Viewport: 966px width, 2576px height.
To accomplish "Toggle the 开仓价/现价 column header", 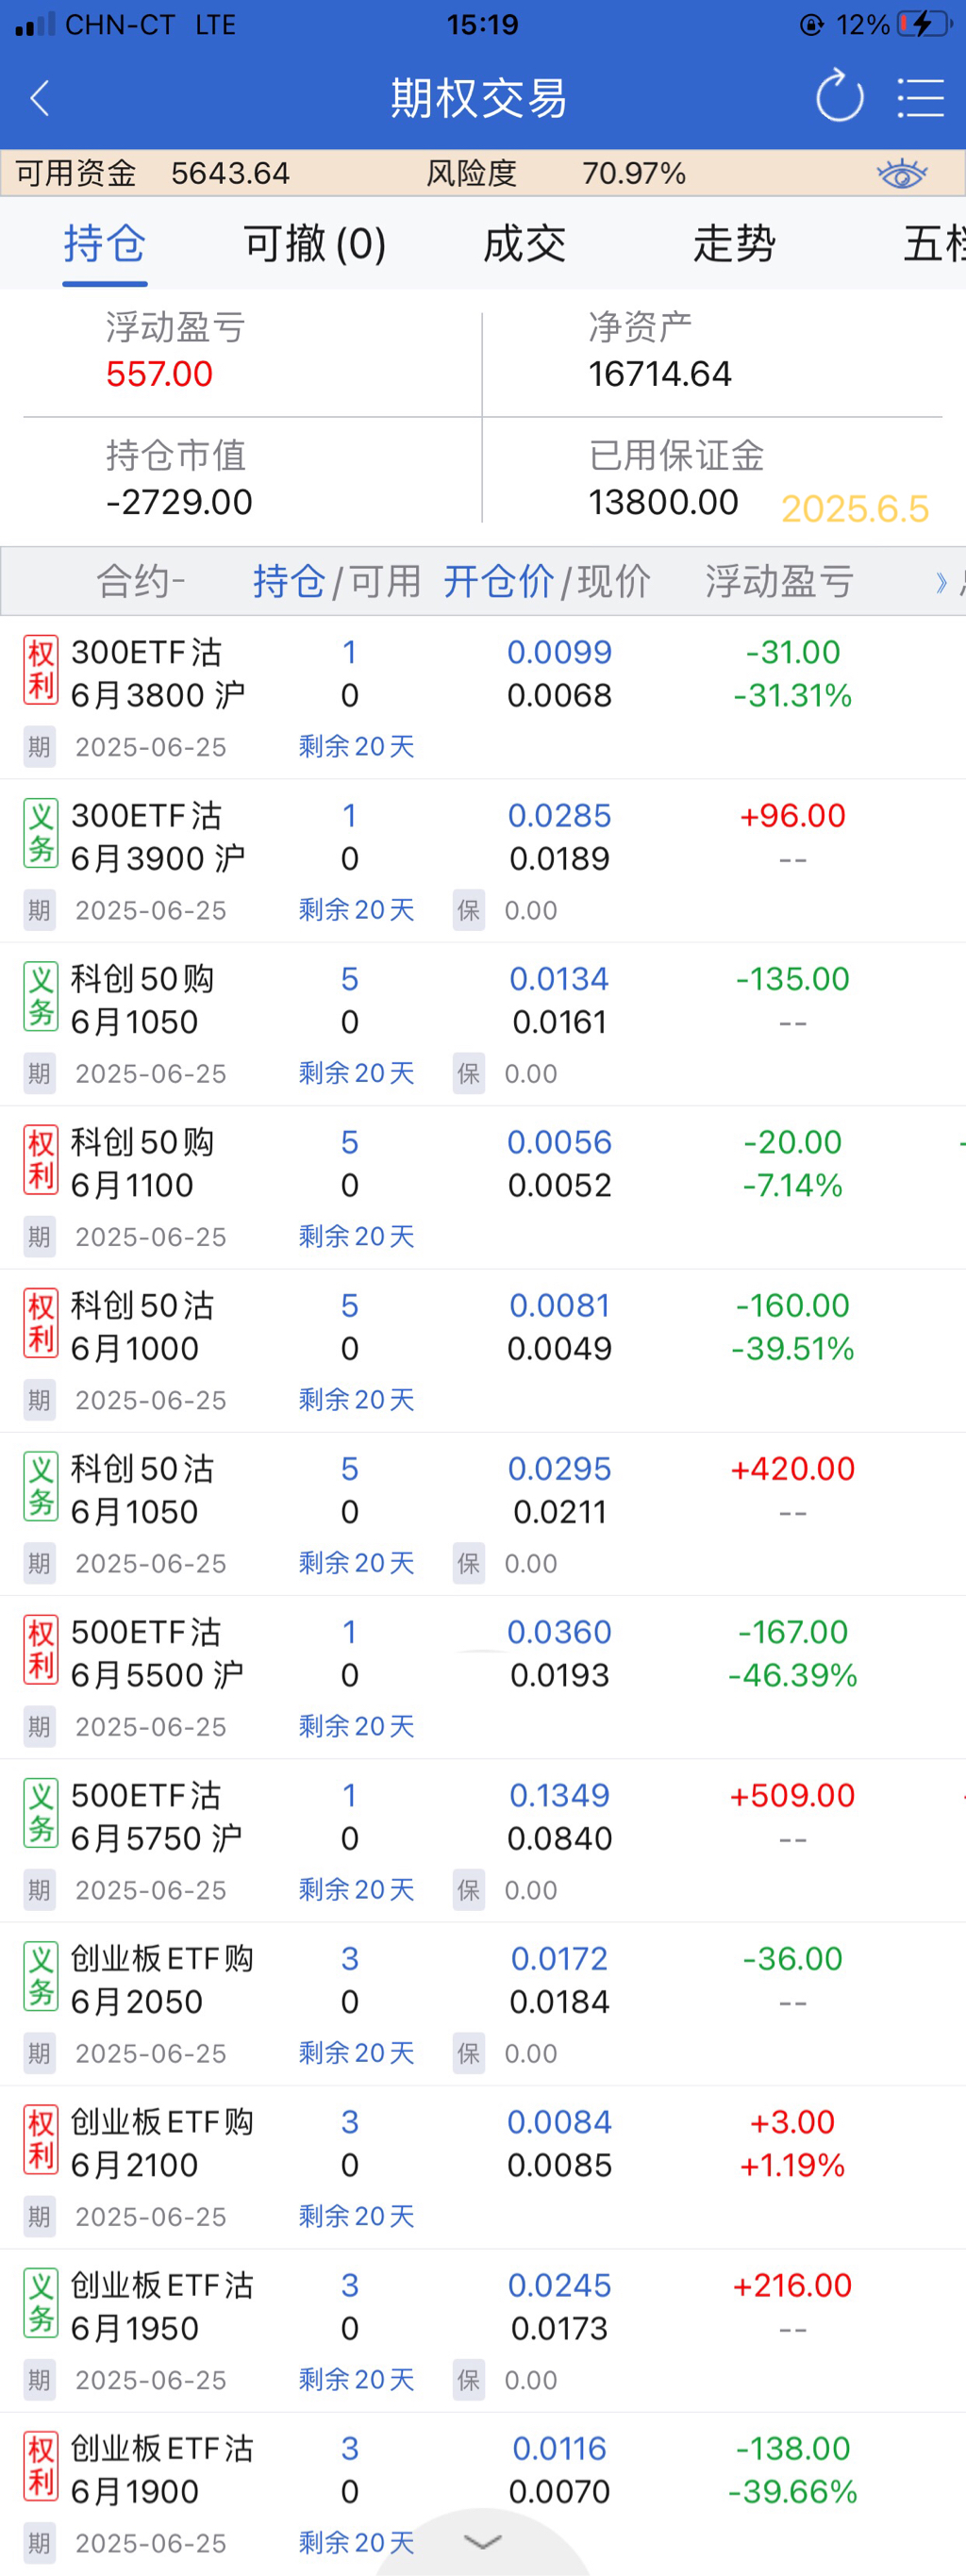I will (546, 581).
